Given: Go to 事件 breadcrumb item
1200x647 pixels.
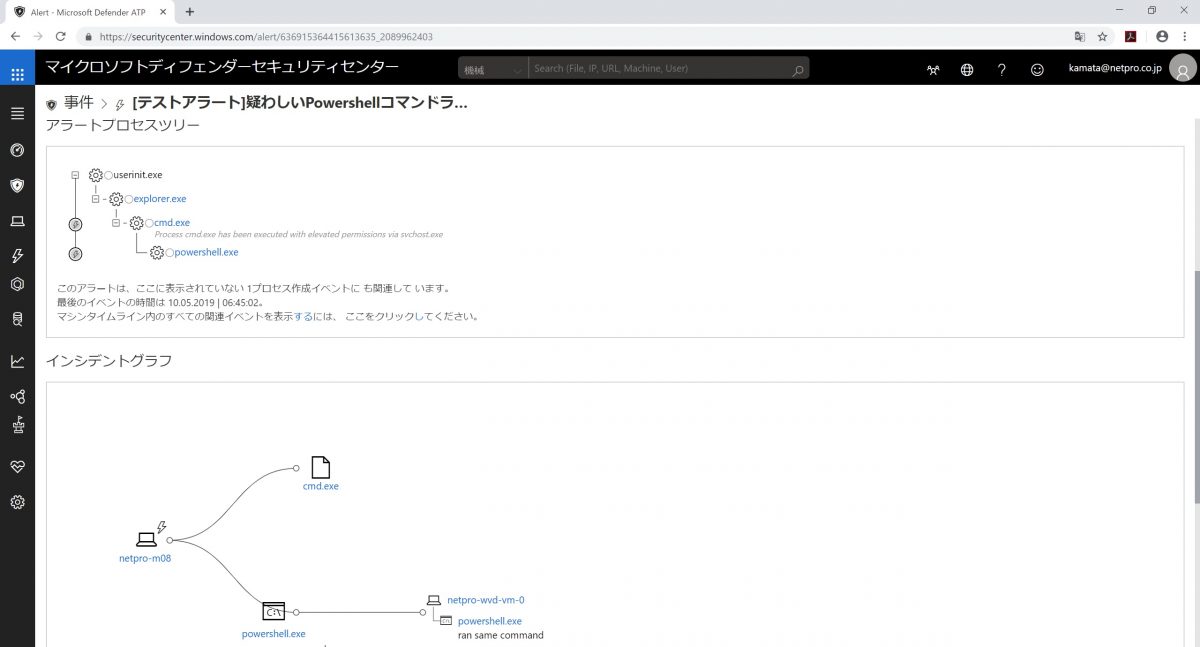Looking at the screenshot, I should point(78,103).
